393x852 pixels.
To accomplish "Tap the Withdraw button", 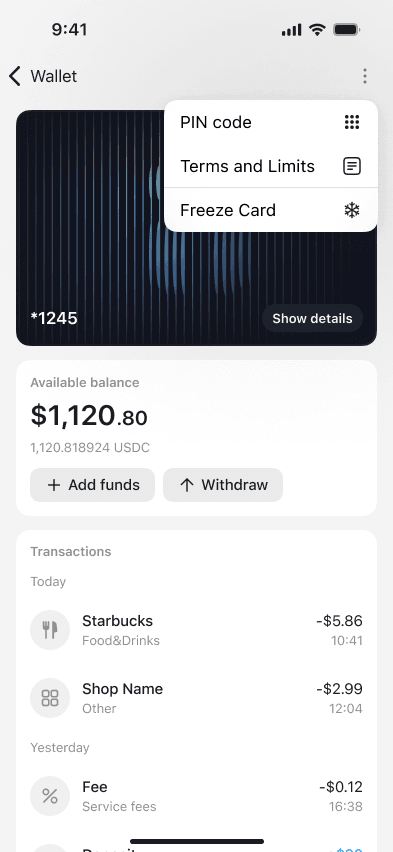I will [x=223, y=485].
